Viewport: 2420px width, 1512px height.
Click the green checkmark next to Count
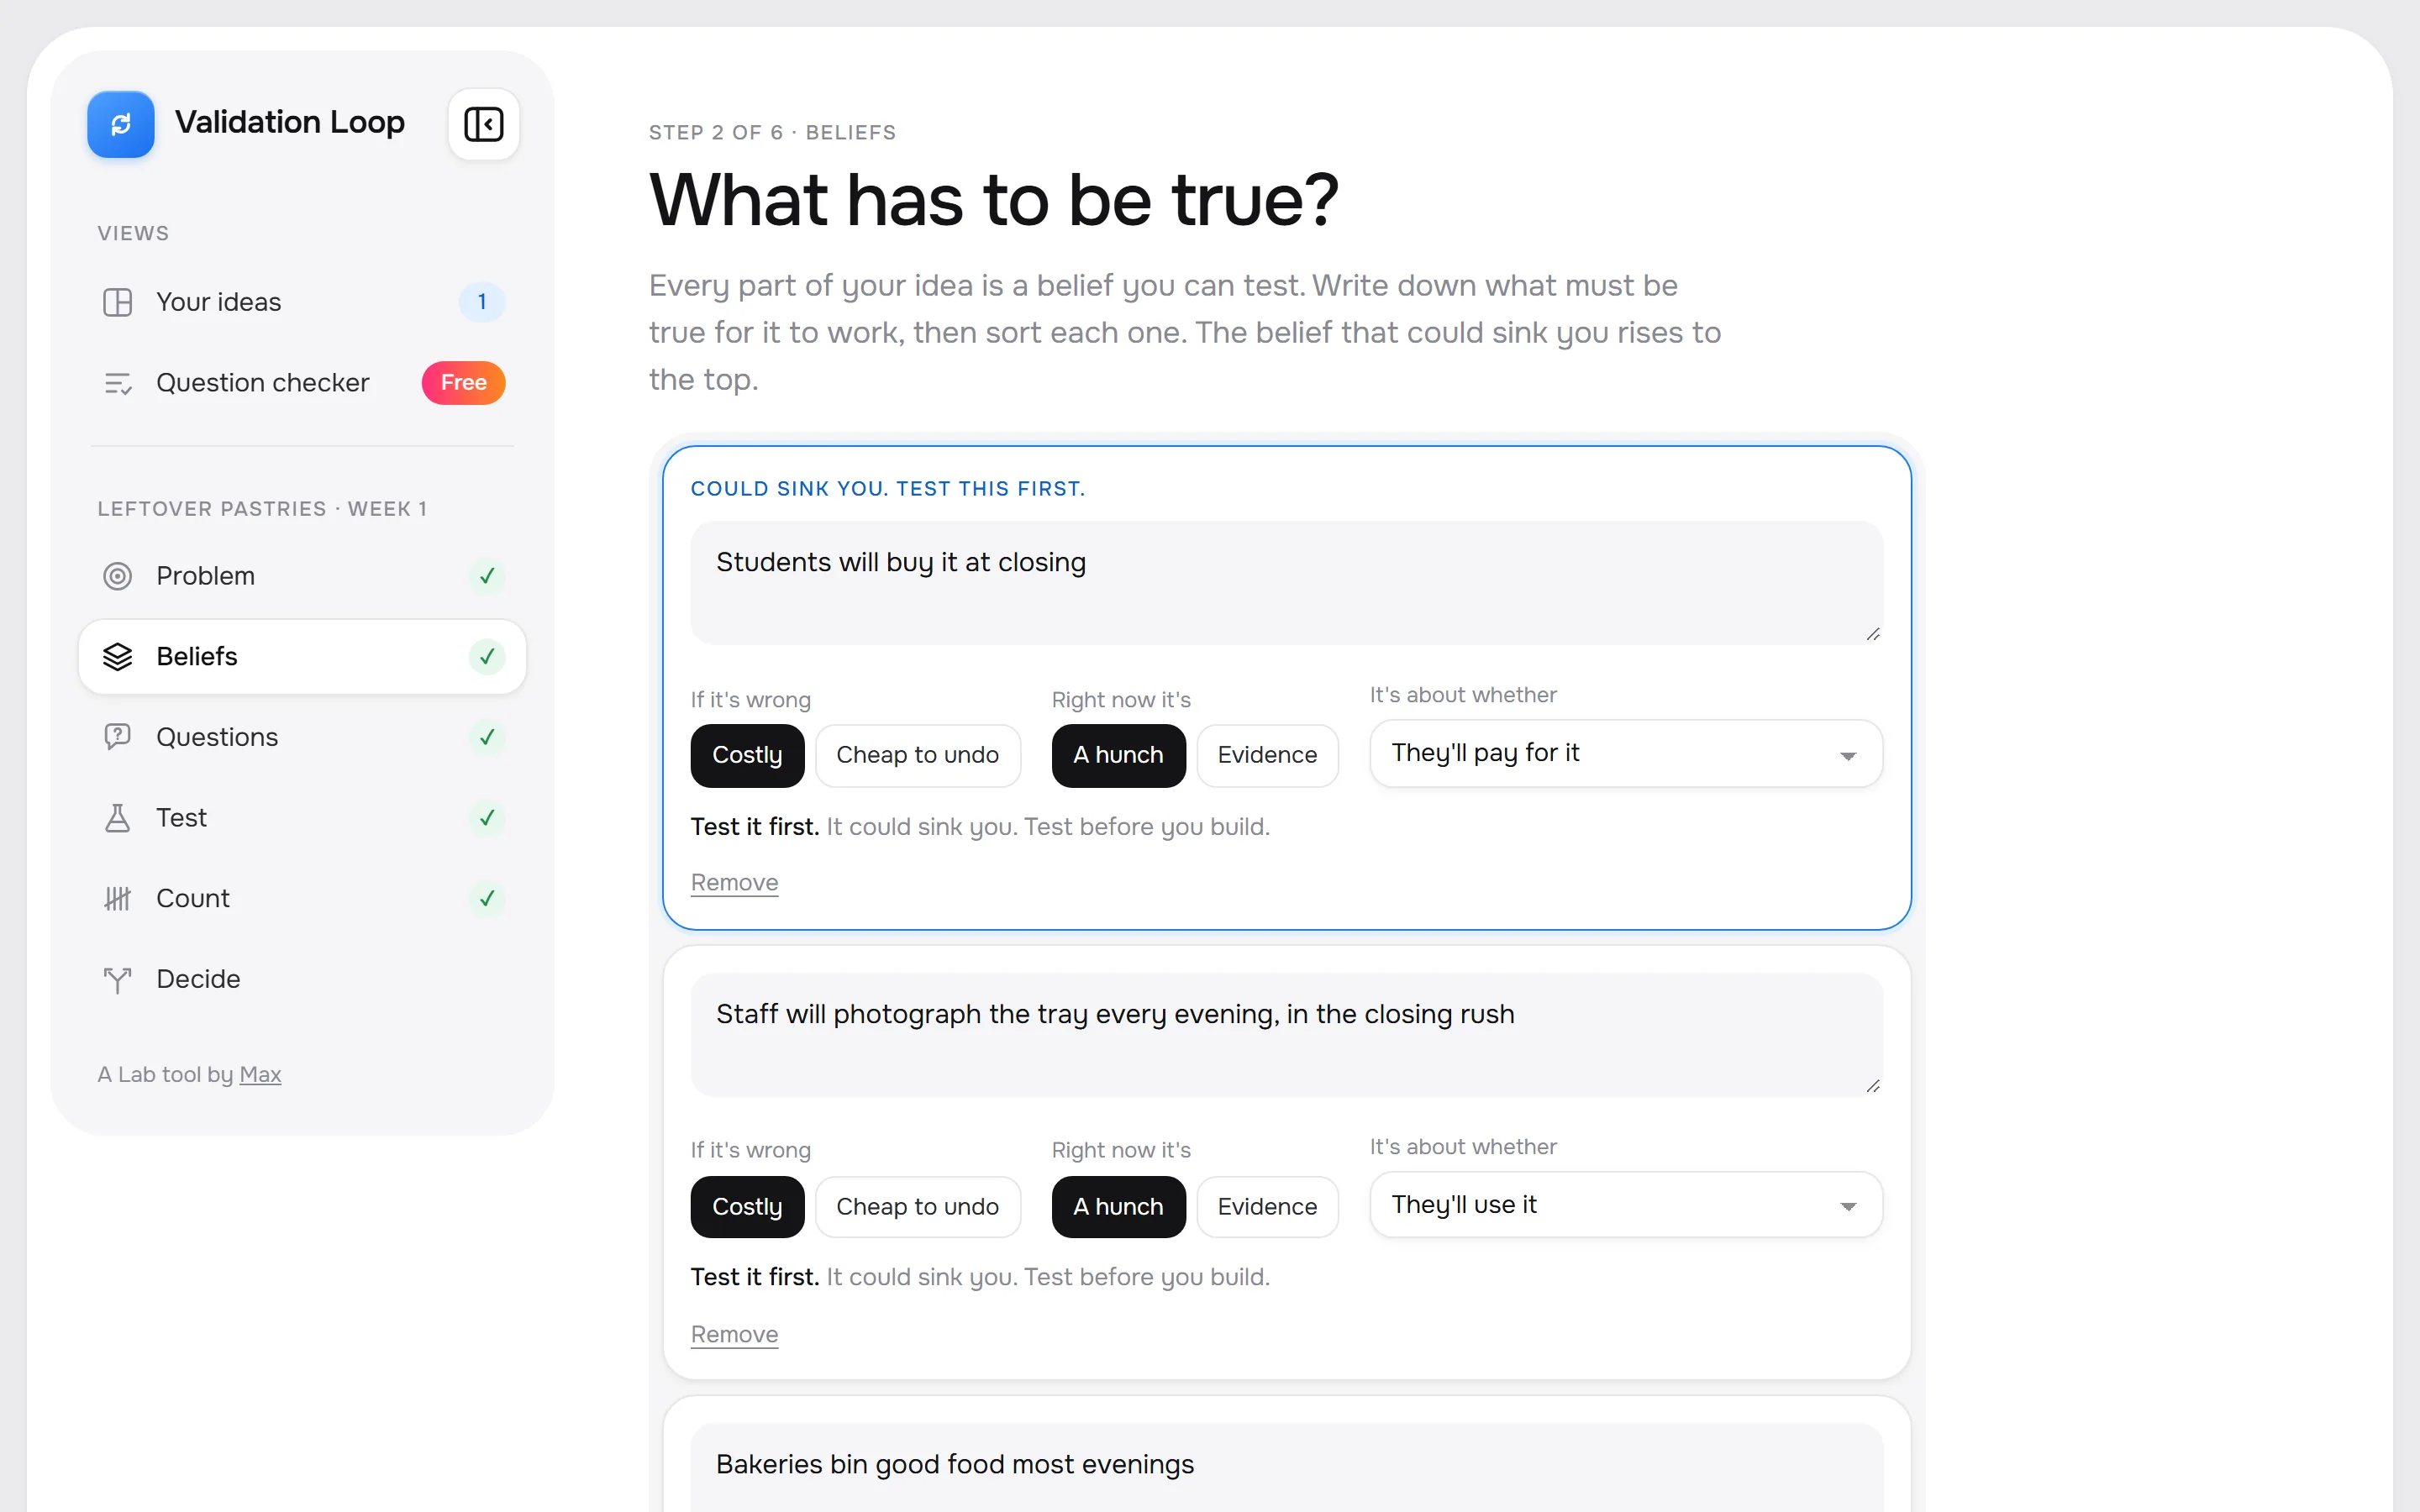tap(487, 898)
